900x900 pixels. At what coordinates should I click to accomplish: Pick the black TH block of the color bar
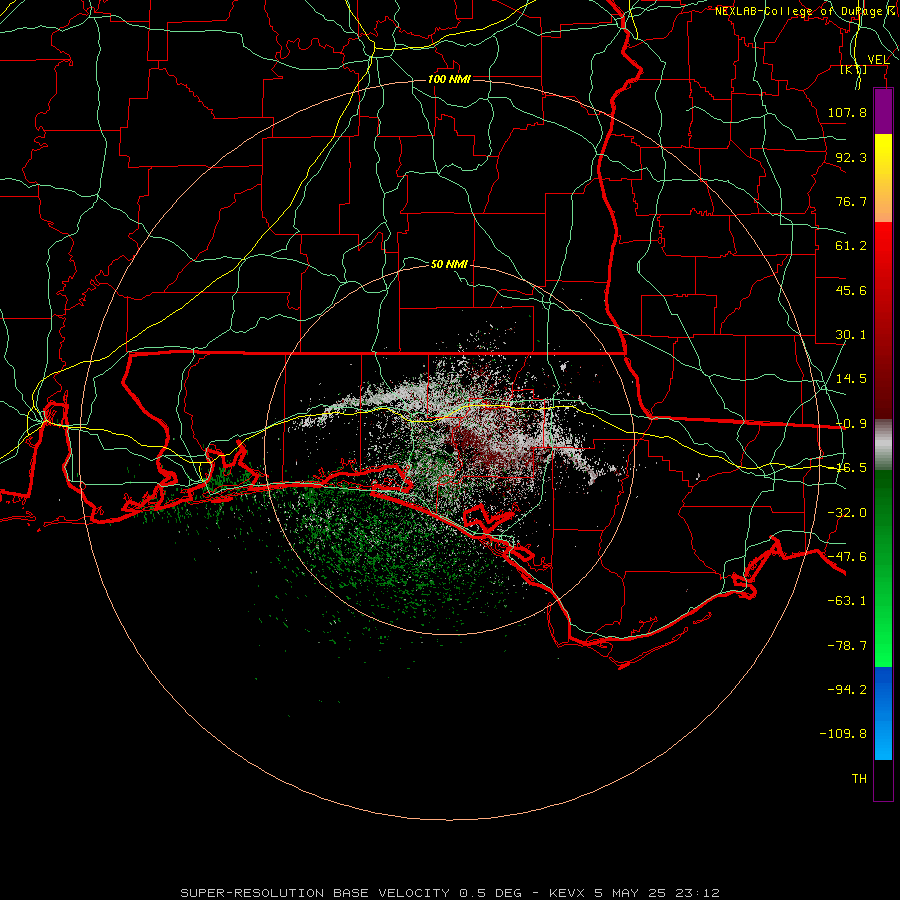[x=883, y=779]
